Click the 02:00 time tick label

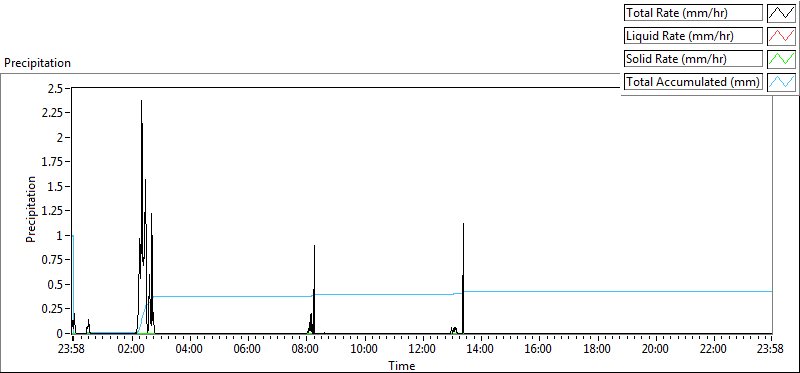pyautogui.click(x=131, y=350)
